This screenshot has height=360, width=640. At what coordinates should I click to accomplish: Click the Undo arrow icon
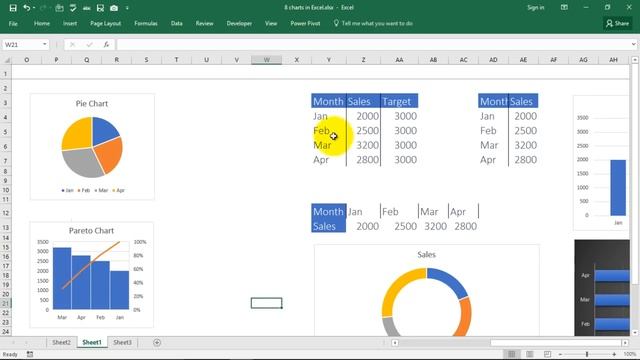(27, 8)
